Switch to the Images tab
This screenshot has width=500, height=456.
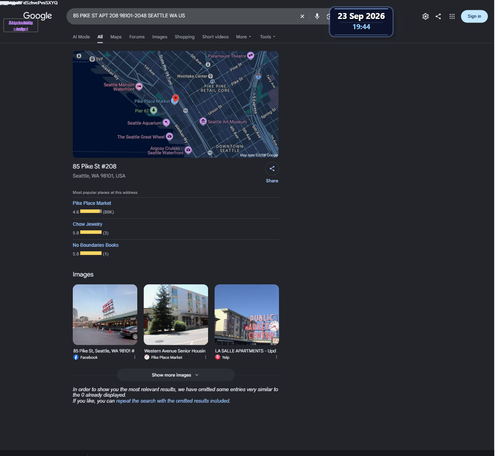pyautogui.click(x=160, y=37)
